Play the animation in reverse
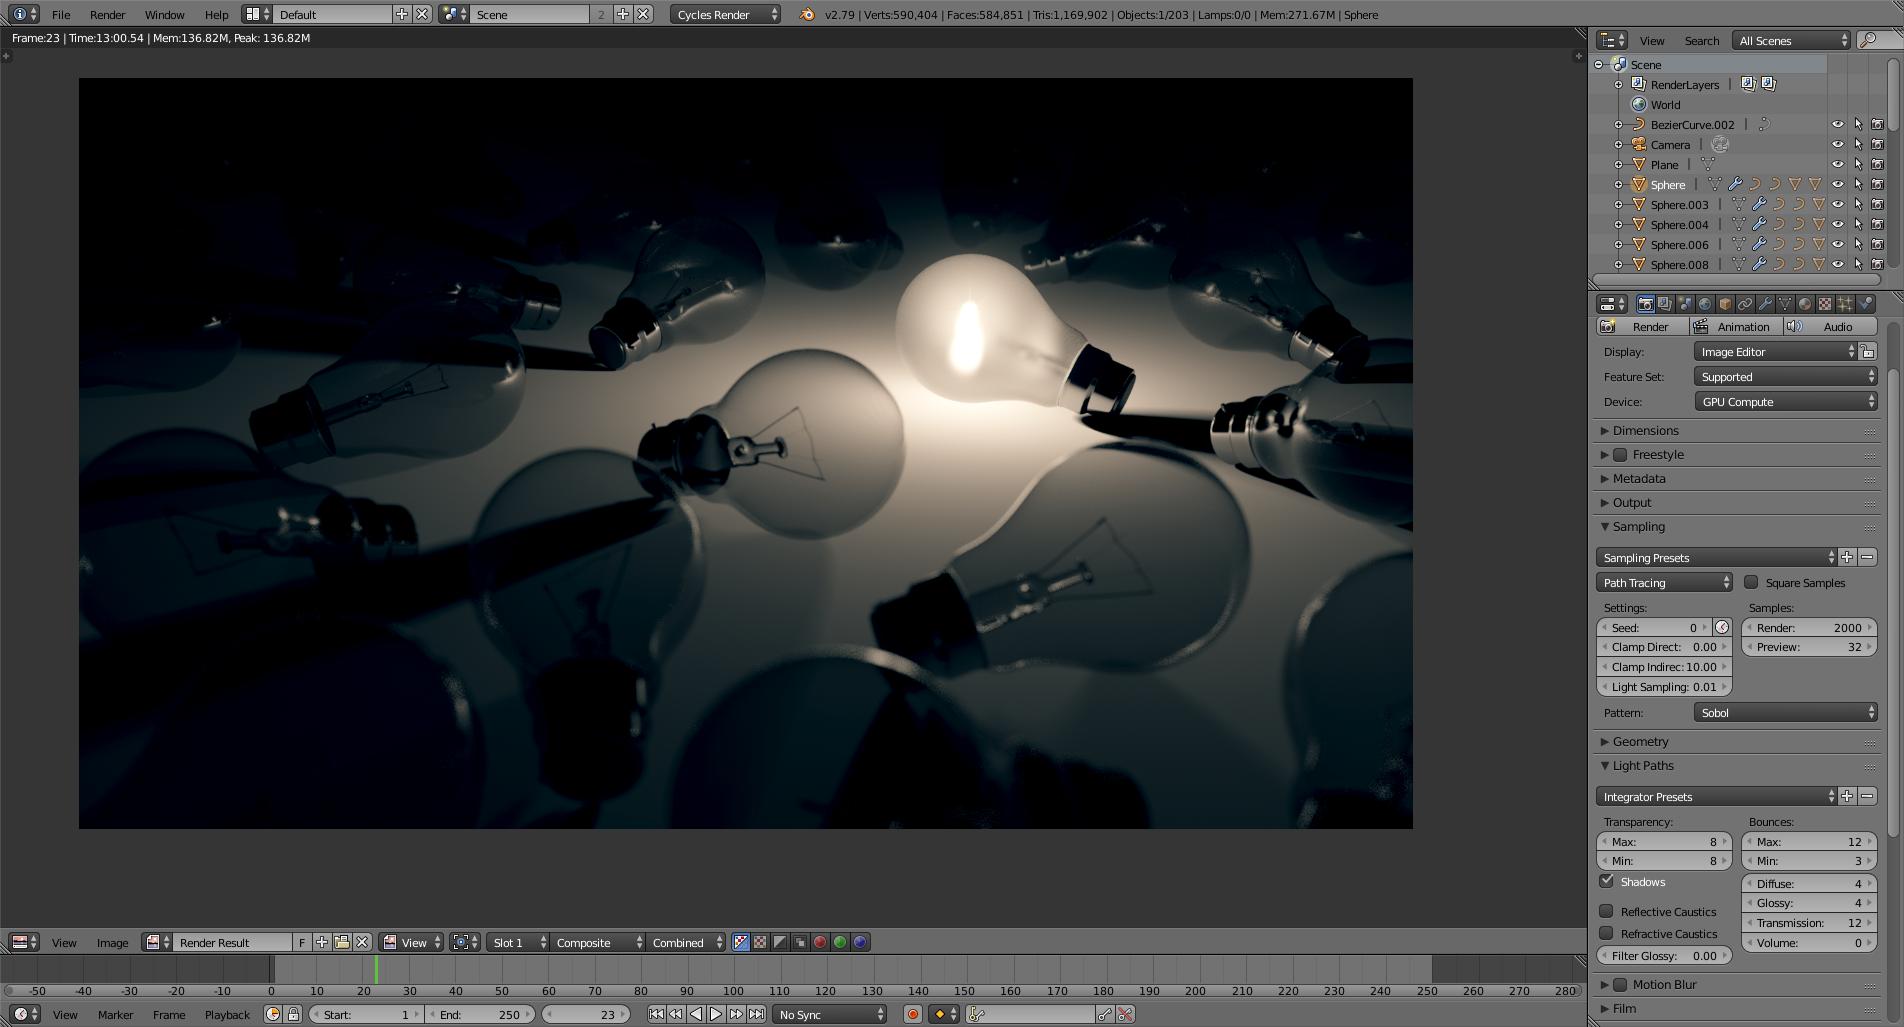This screenshot has width=1904, height=1027. (696, 1014)
